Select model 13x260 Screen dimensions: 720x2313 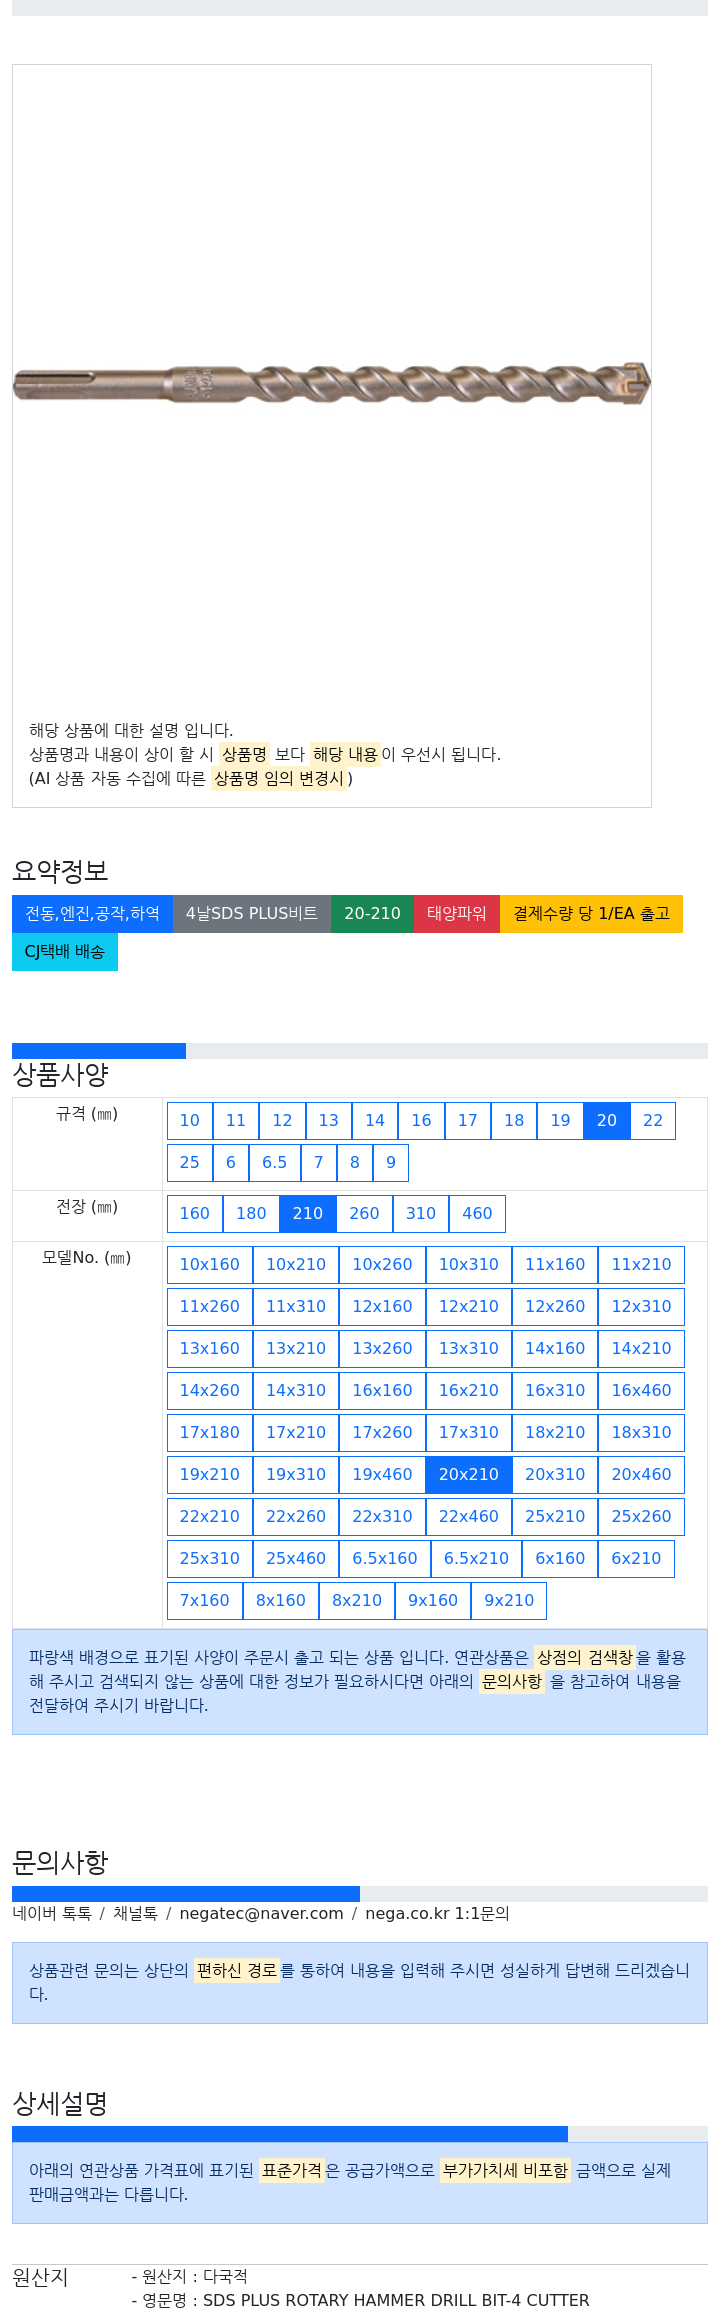coord(382,1349)
